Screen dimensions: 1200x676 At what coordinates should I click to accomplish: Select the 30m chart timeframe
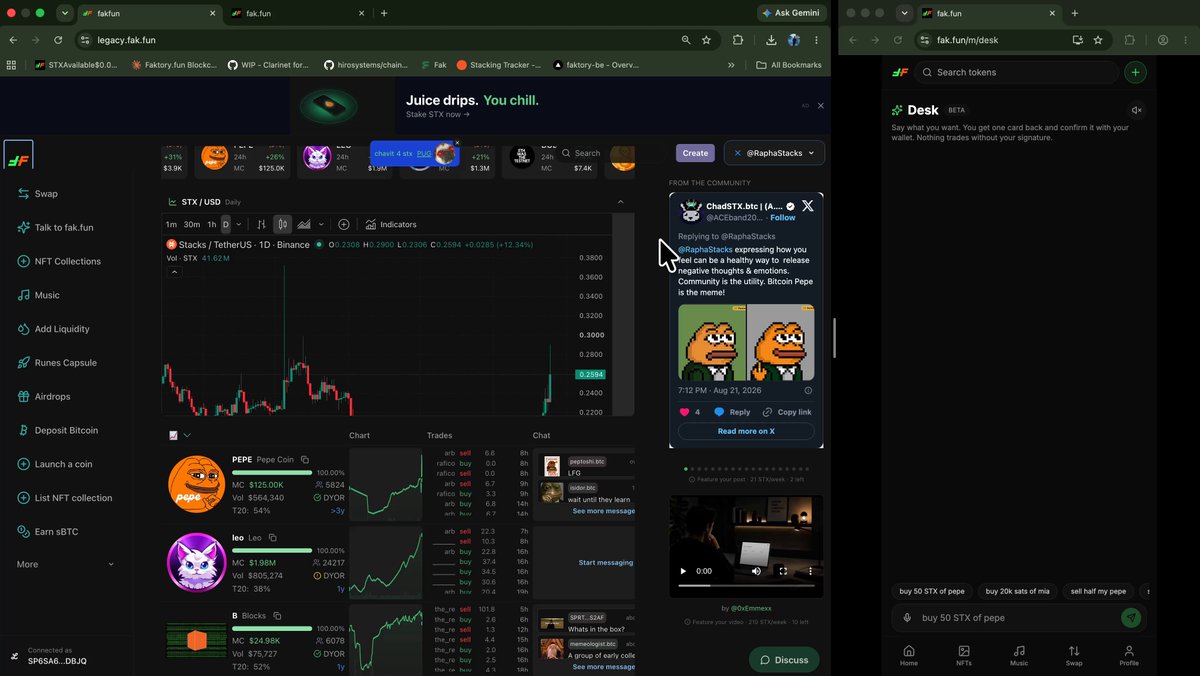[191, 225]
